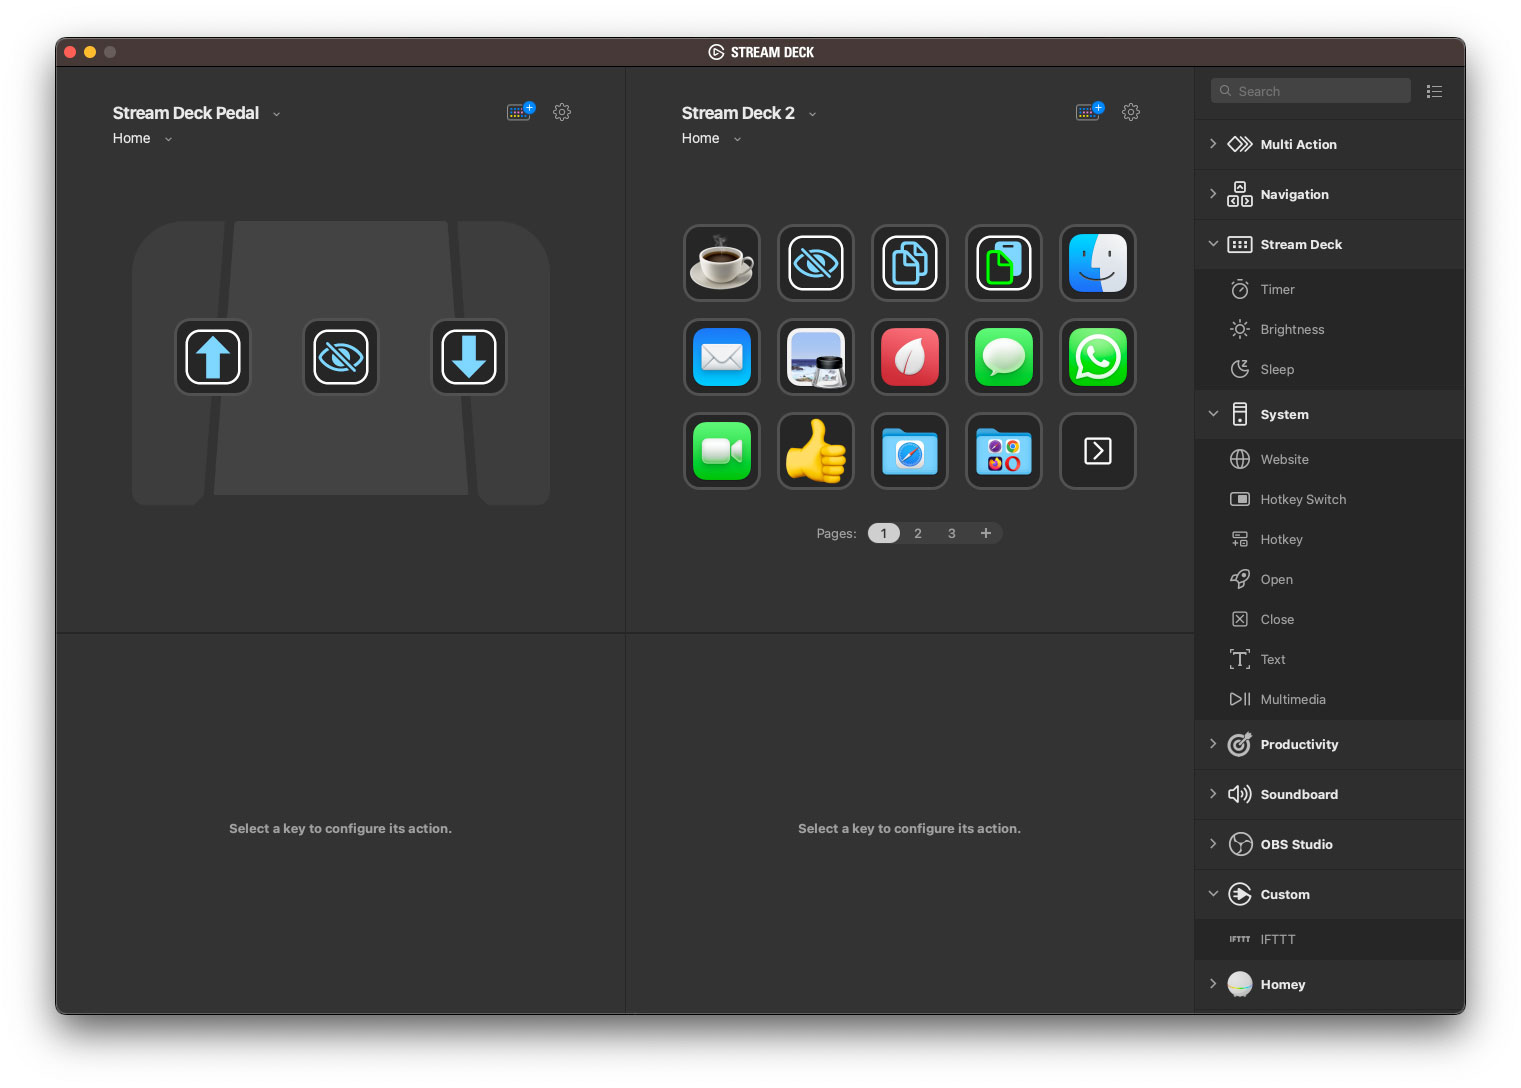Choose the Text action
Image resolution: width=1521 pixels, height=1088 pixels.
point(1330,659)
